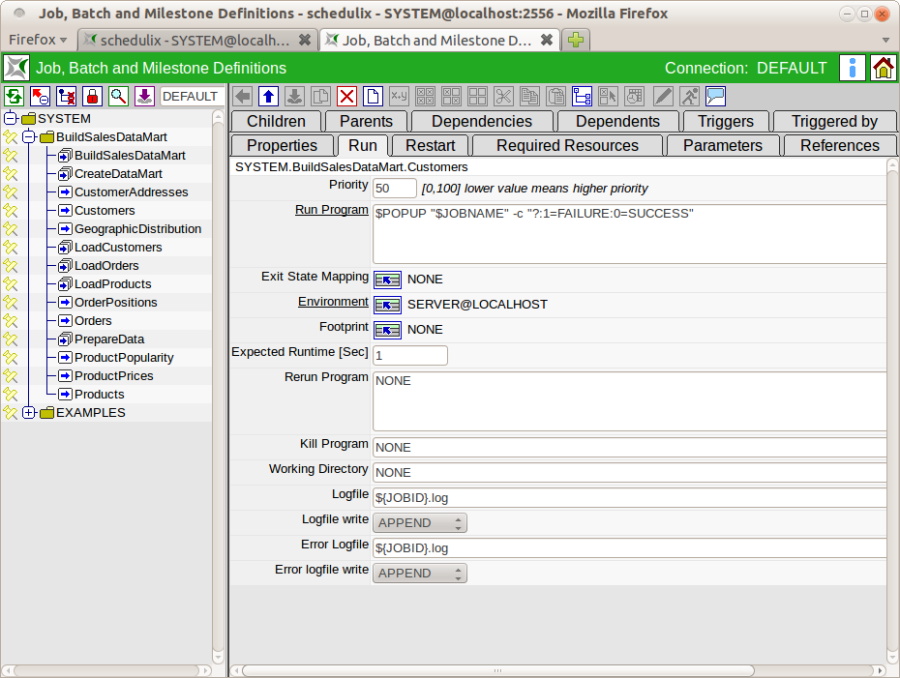Switch to the Properties tab

click(x=281, y=146)
